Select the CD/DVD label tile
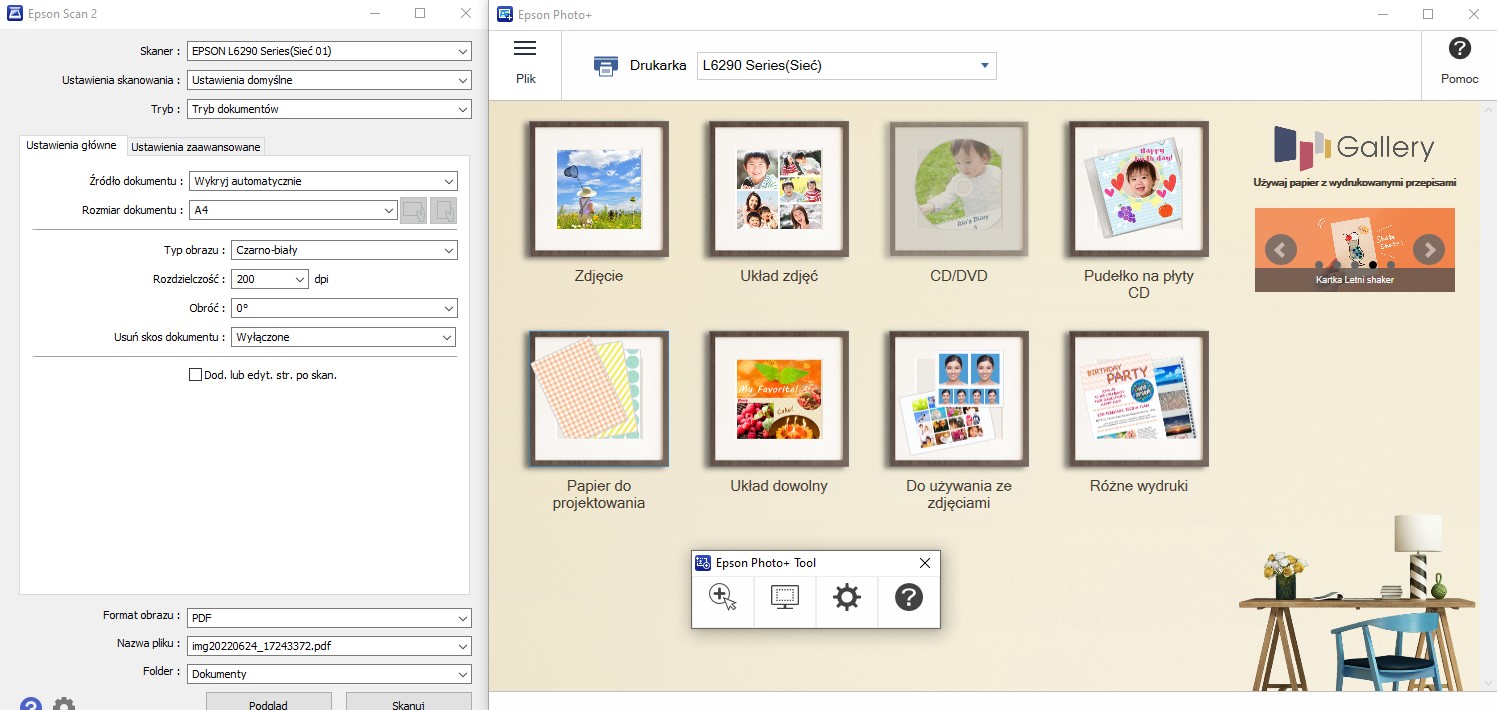Image resolution: width=1497 pixels, height=710 pixels. pos(959,189)
